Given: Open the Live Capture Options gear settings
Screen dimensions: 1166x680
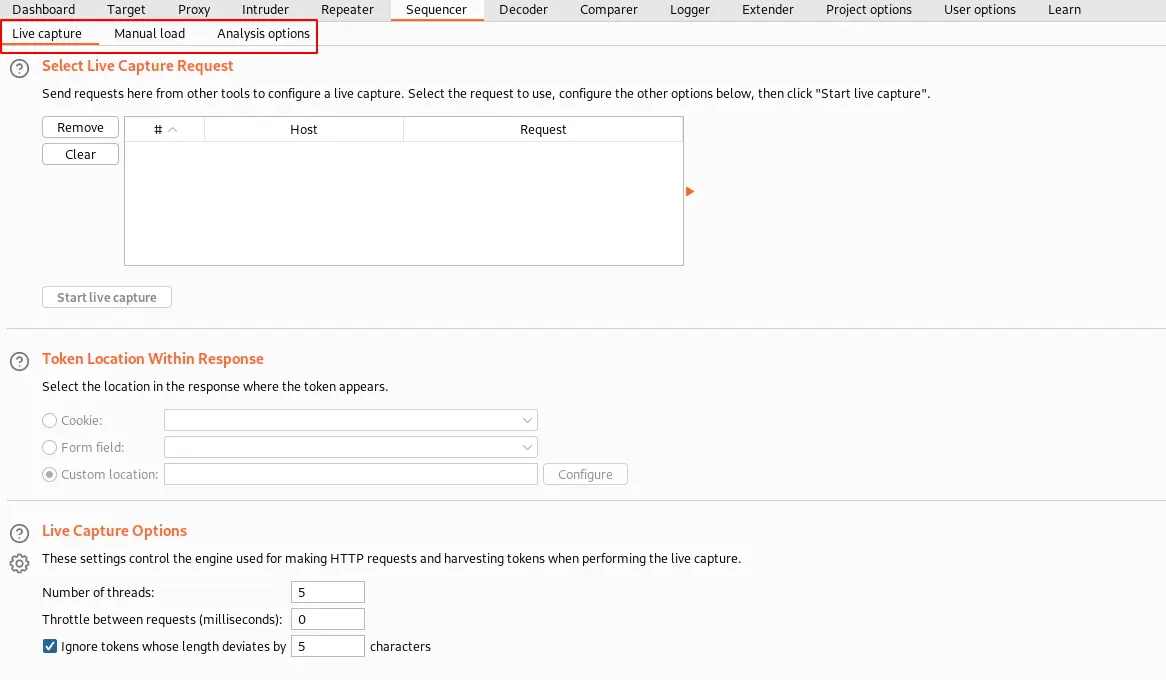Looking at the screenshot, I should (x=19, y=563).
